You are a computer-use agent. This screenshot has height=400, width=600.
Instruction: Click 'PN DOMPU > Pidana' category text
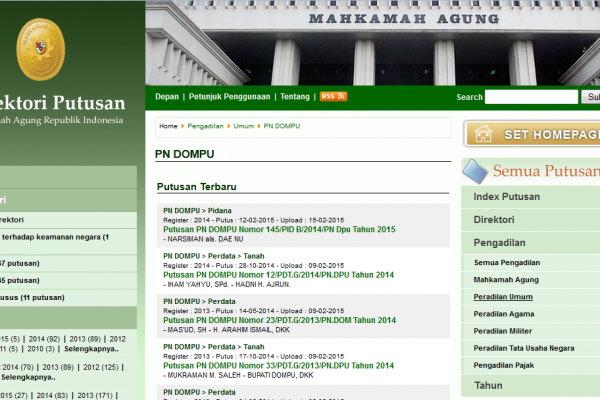point(197,211)
